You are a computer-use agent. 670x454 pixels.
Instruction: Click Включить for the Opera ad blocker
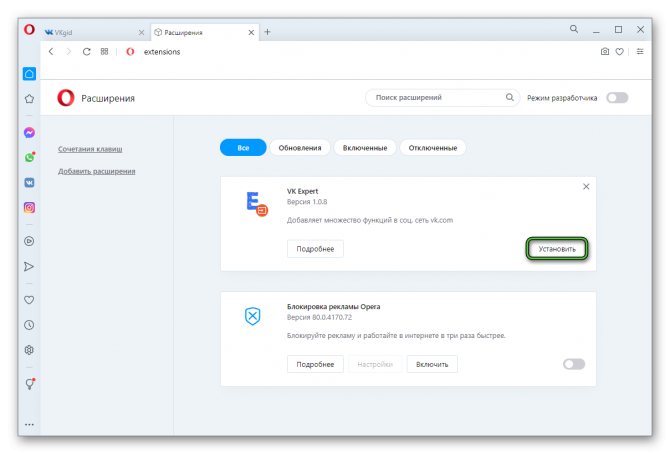click(x=432, y=364)
